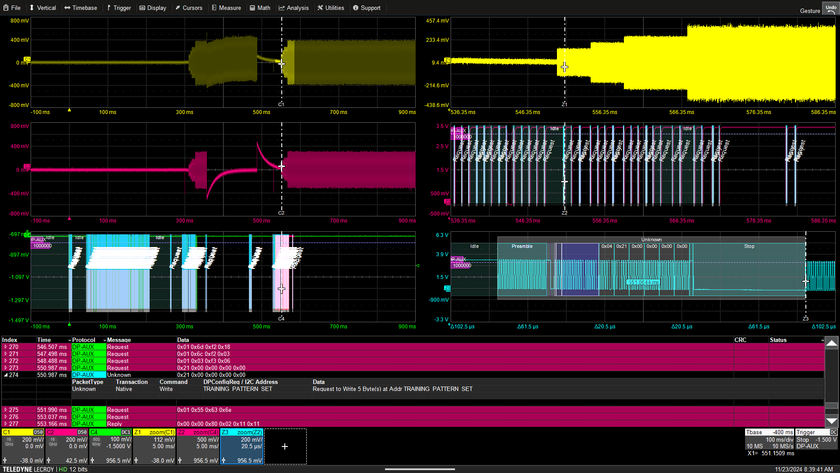
Task: Collapse expanded row 274 details
Action: point(5,374)
